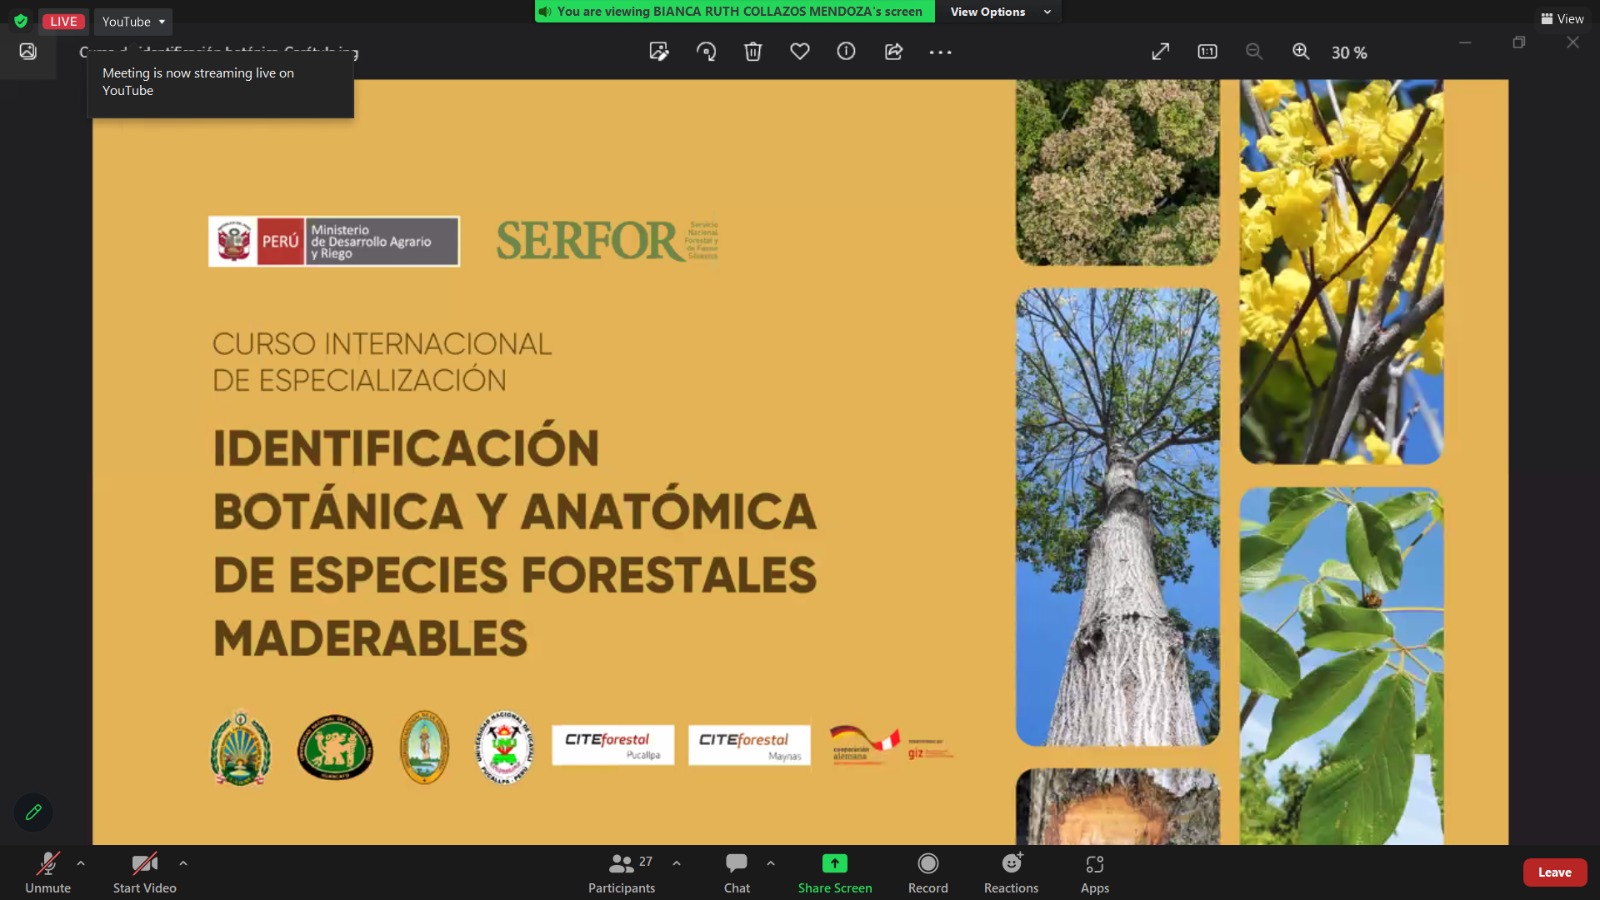Click the green encryption shield icon
This screenshot has height=900, width=1600.
pyautogui.click(x=20, y=21)
